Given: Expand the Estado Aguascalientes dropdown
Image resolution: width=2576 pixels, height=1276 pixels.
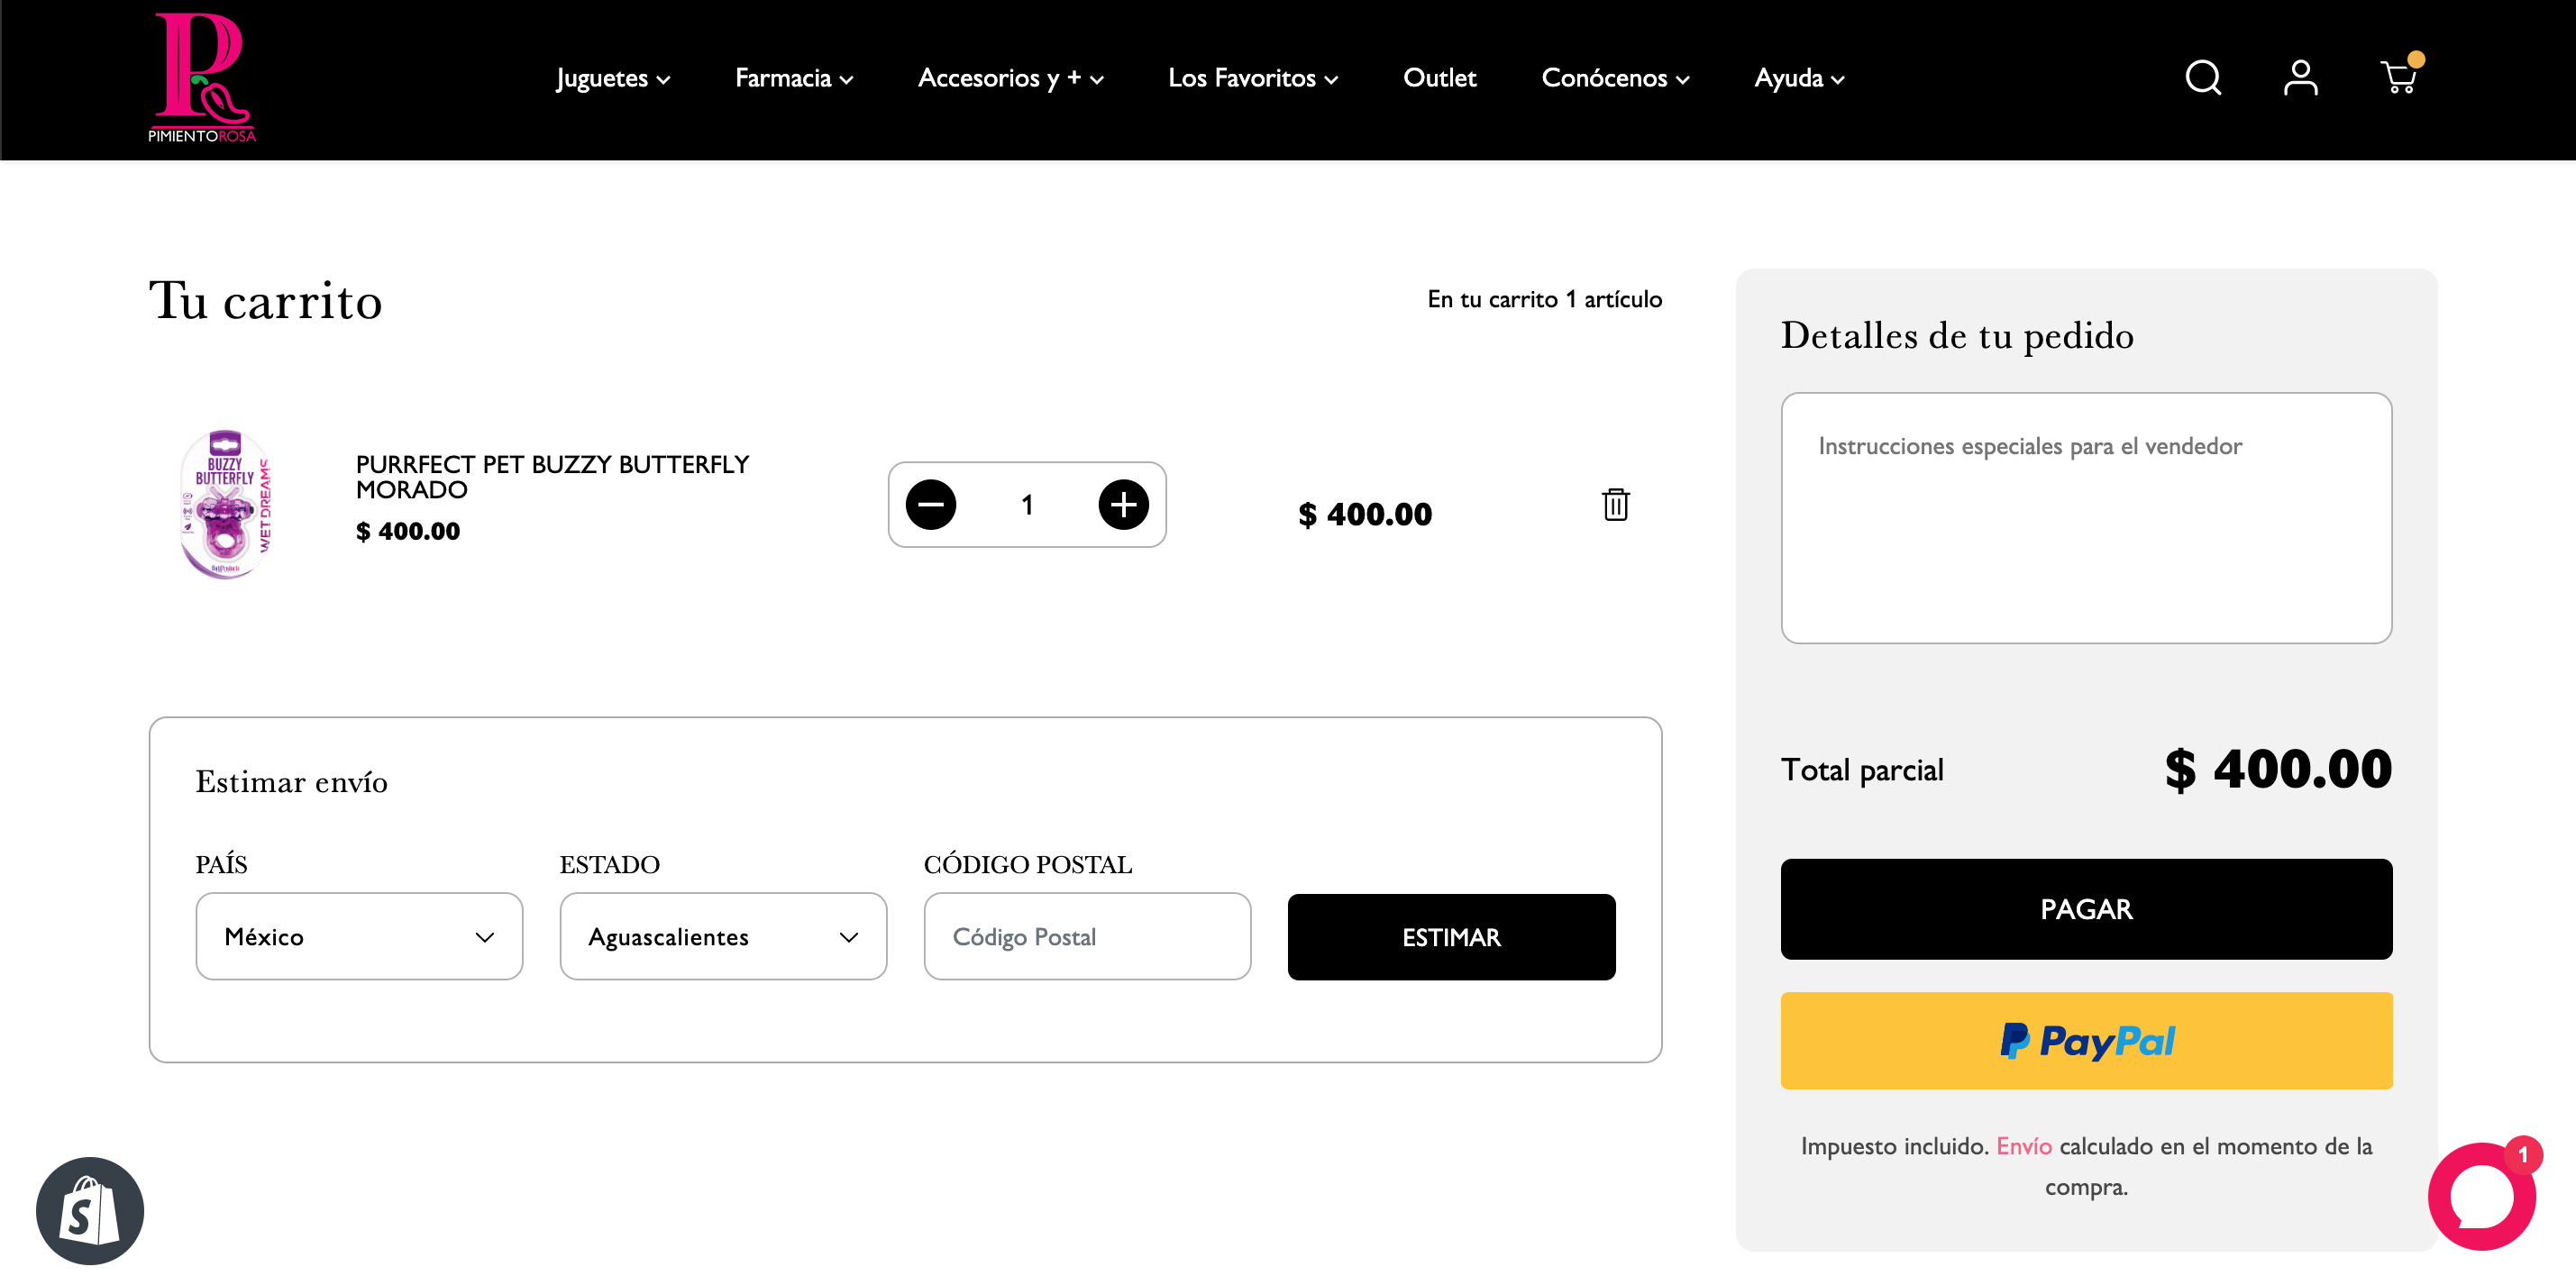Looking at the screenshot, I should pos(723,937).
